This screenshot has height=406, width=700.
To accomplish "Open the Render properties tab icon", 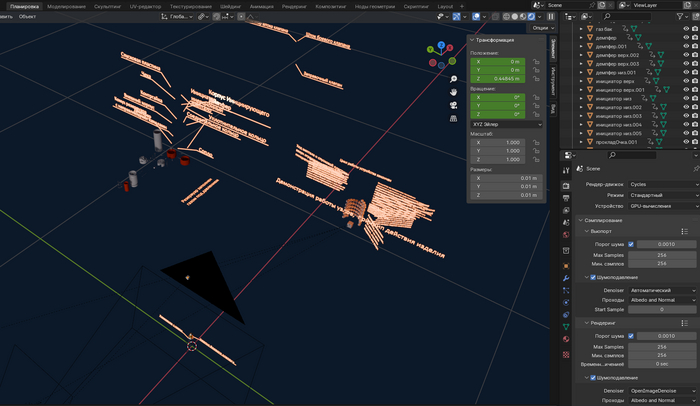I will pyautogui.click(x=567, y=183).
